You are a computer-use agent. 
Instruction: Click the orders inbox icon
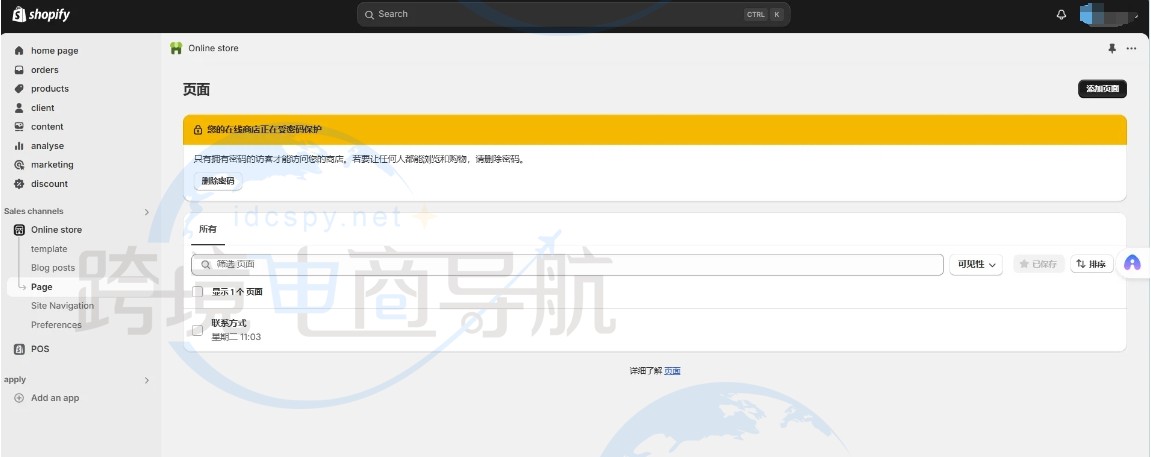[19, 70]
